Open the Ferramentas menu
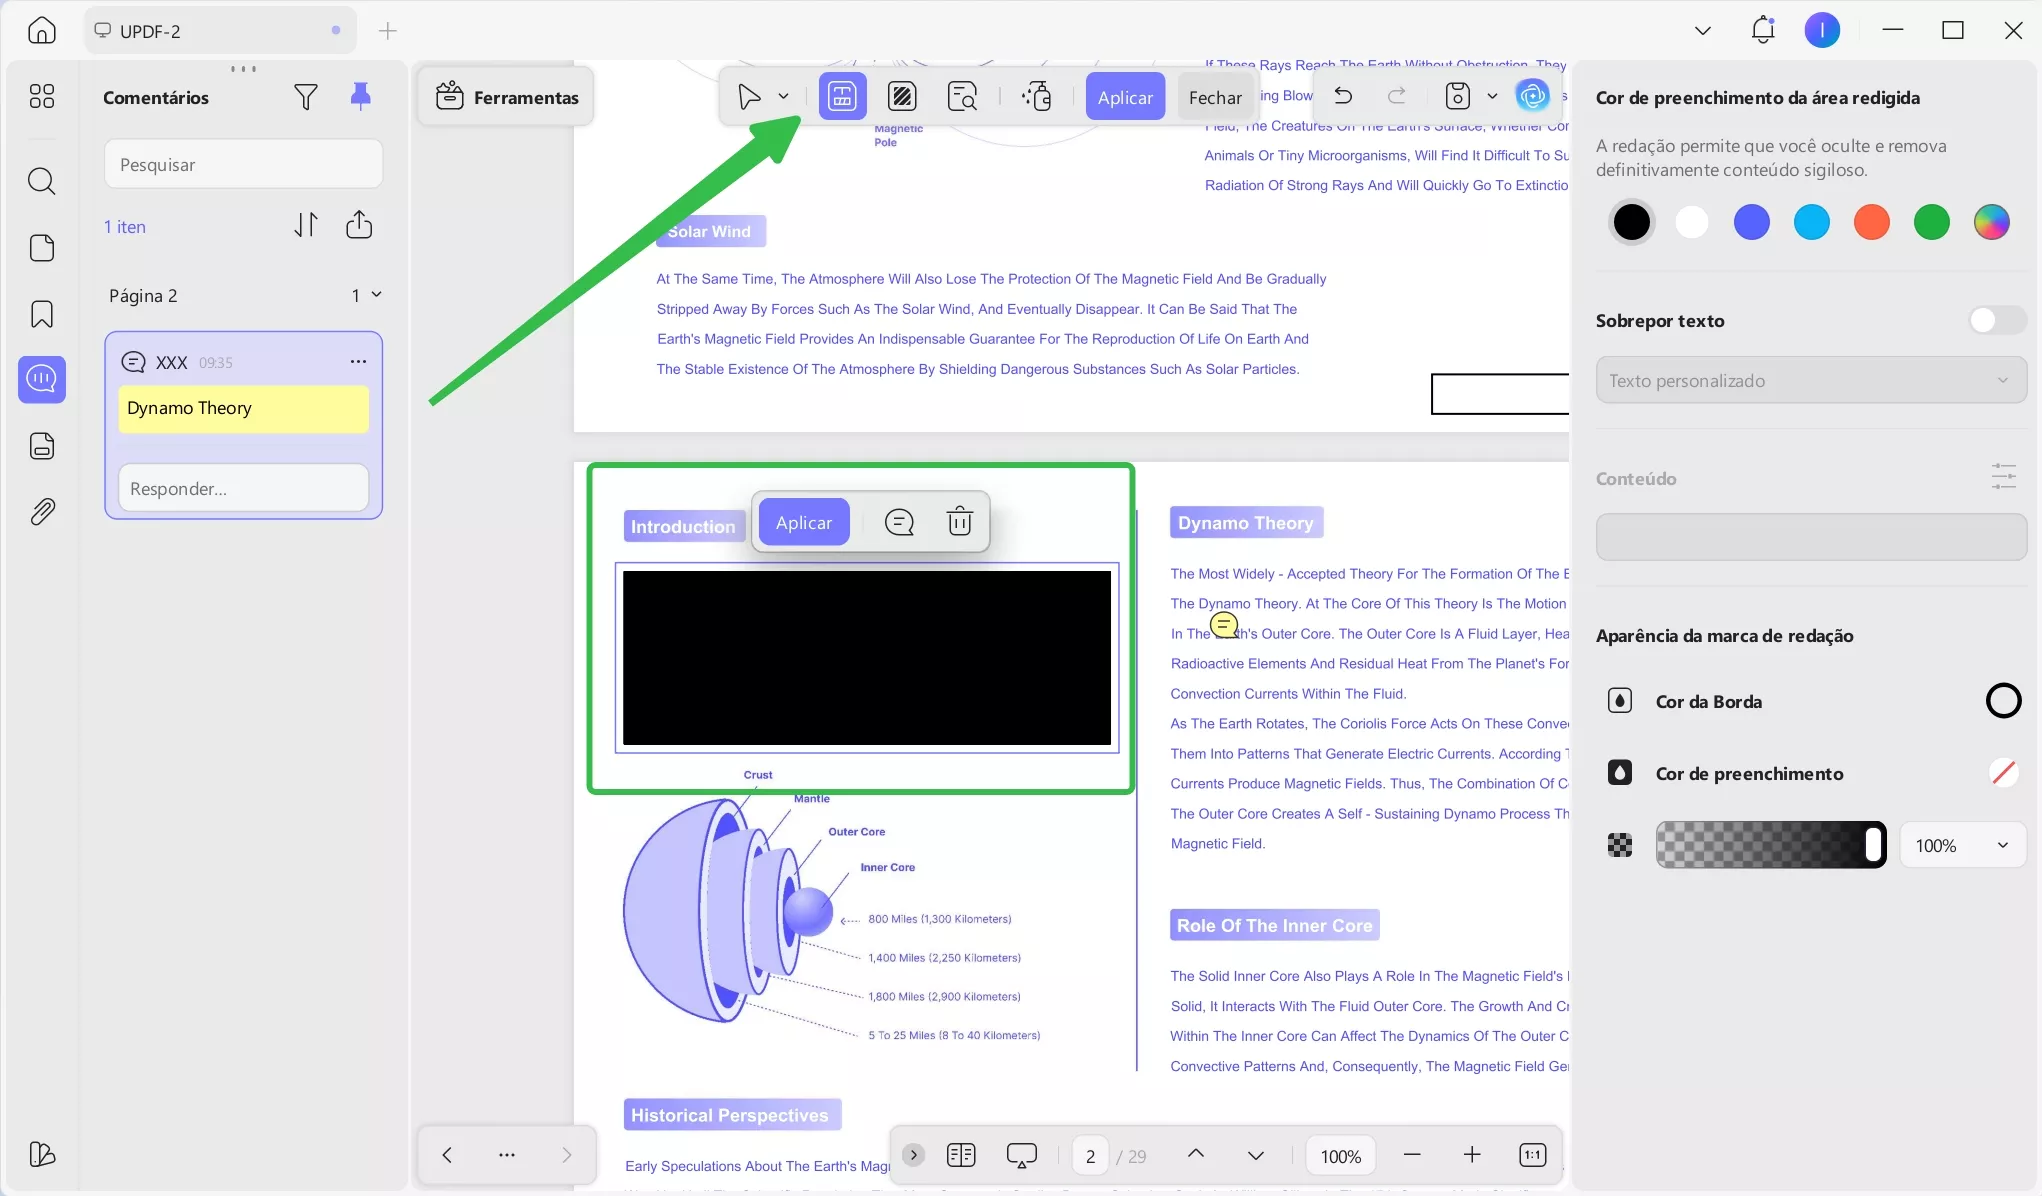 pyautogui.click(x=507, y=97)
